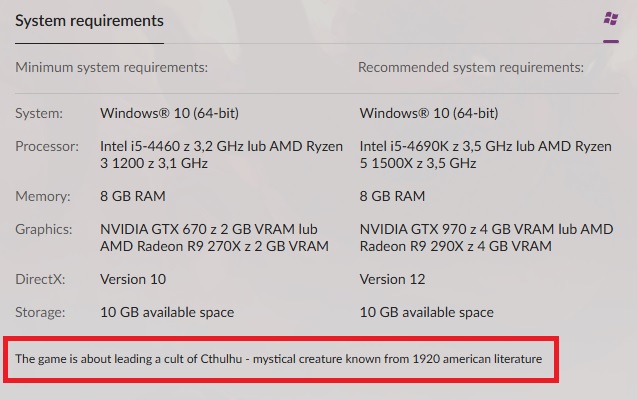Select the minimum Windows 10 (64-bit) text
The width and height of the screenshot is (637, 400).
point(169,113)
